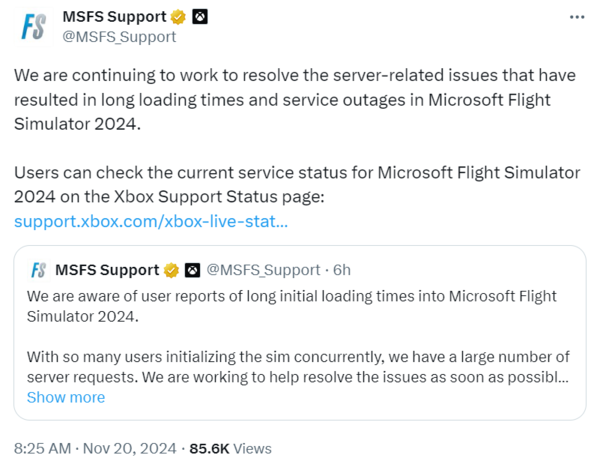600x467 pixels.
Task: Click the 85.6K Views count
Action: (229, 448)
